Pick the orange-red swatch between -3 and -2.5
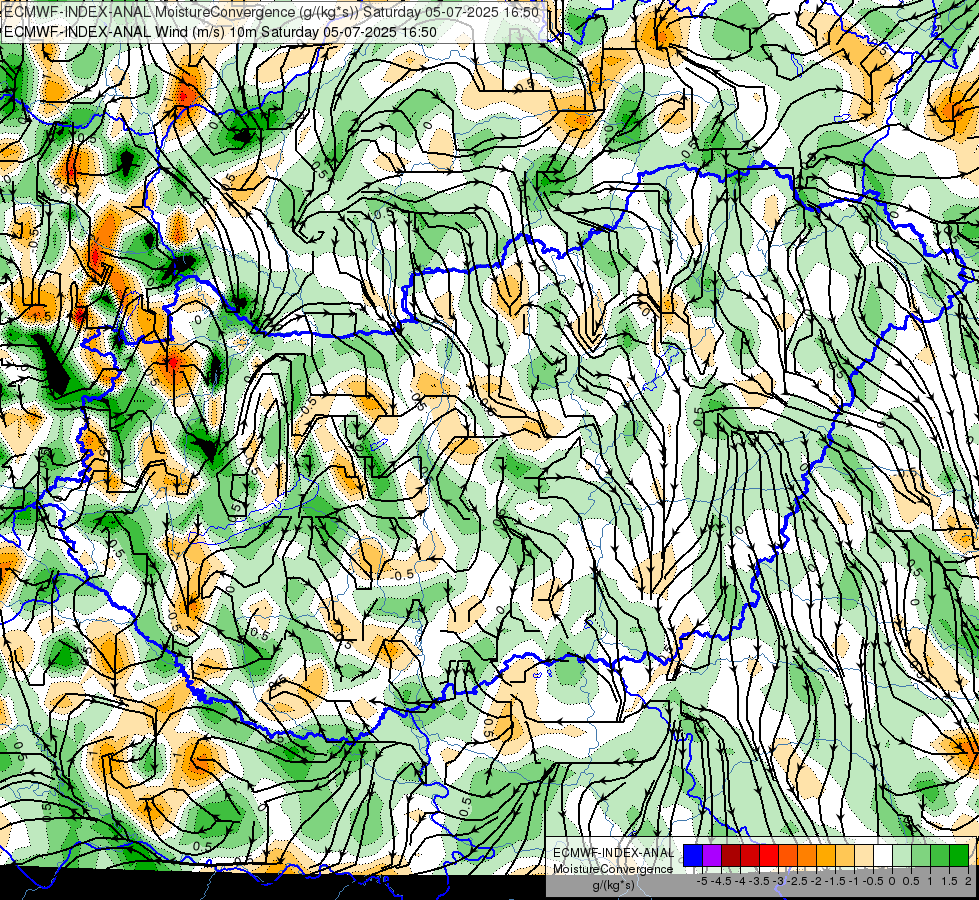Viewport: 979px width, 900px height. click(788, 856)
